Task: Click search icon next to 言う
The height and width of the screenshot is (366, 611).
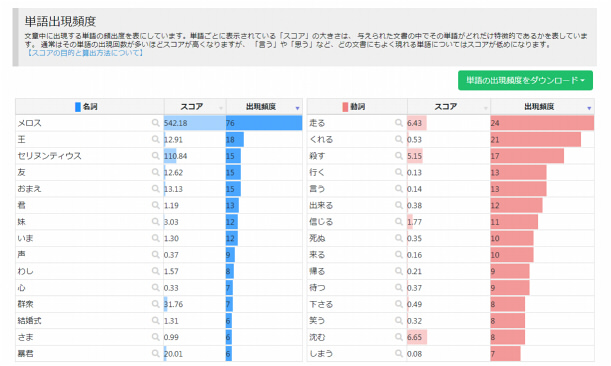Action: [399, 189]
